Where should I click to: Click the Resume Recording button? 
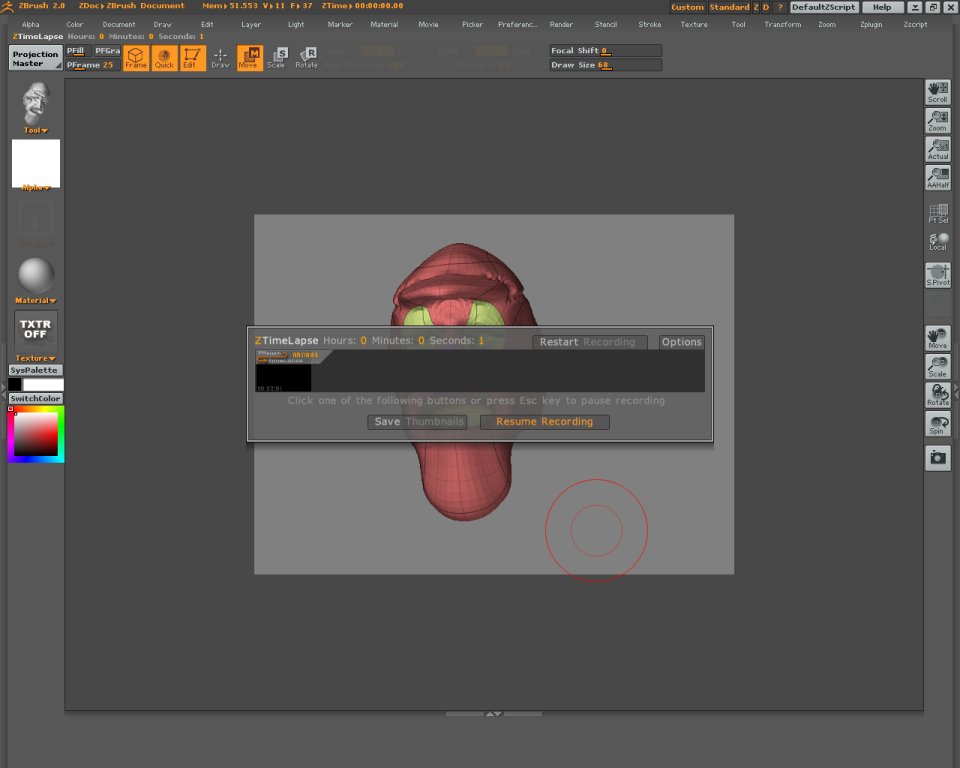[544, 422]
